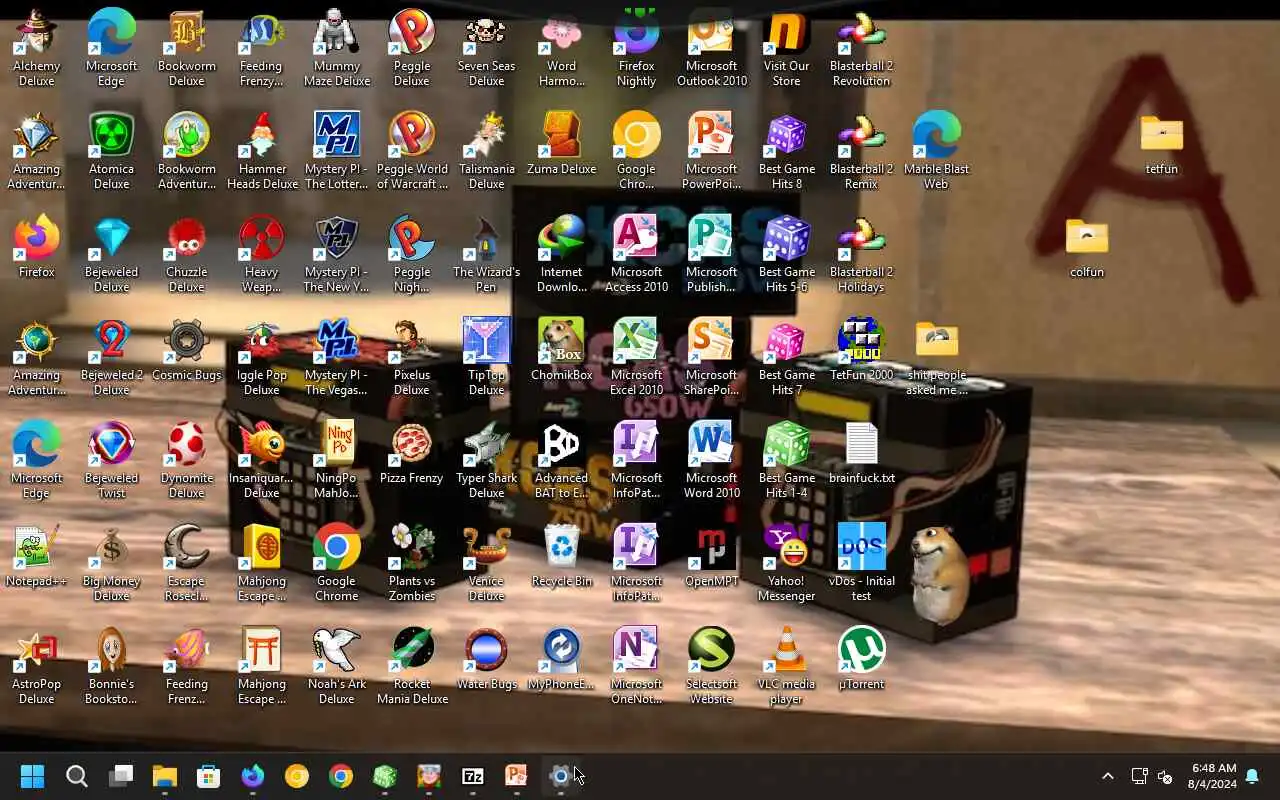Open the ChomikBox shortcut

coord(562,350)
